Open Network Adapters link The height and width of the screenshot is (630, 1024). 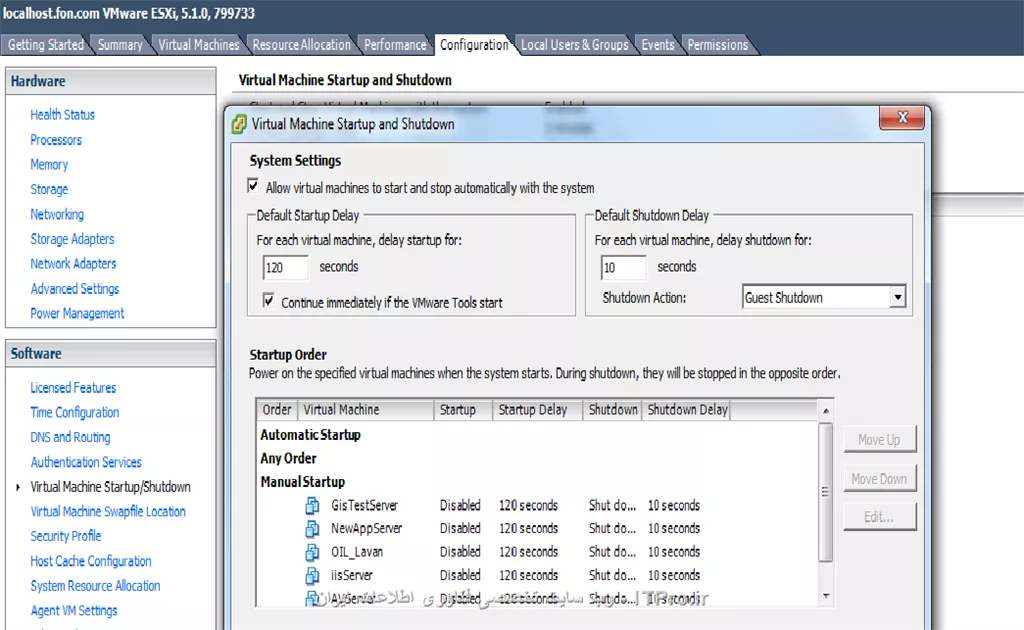coord(73,264)
